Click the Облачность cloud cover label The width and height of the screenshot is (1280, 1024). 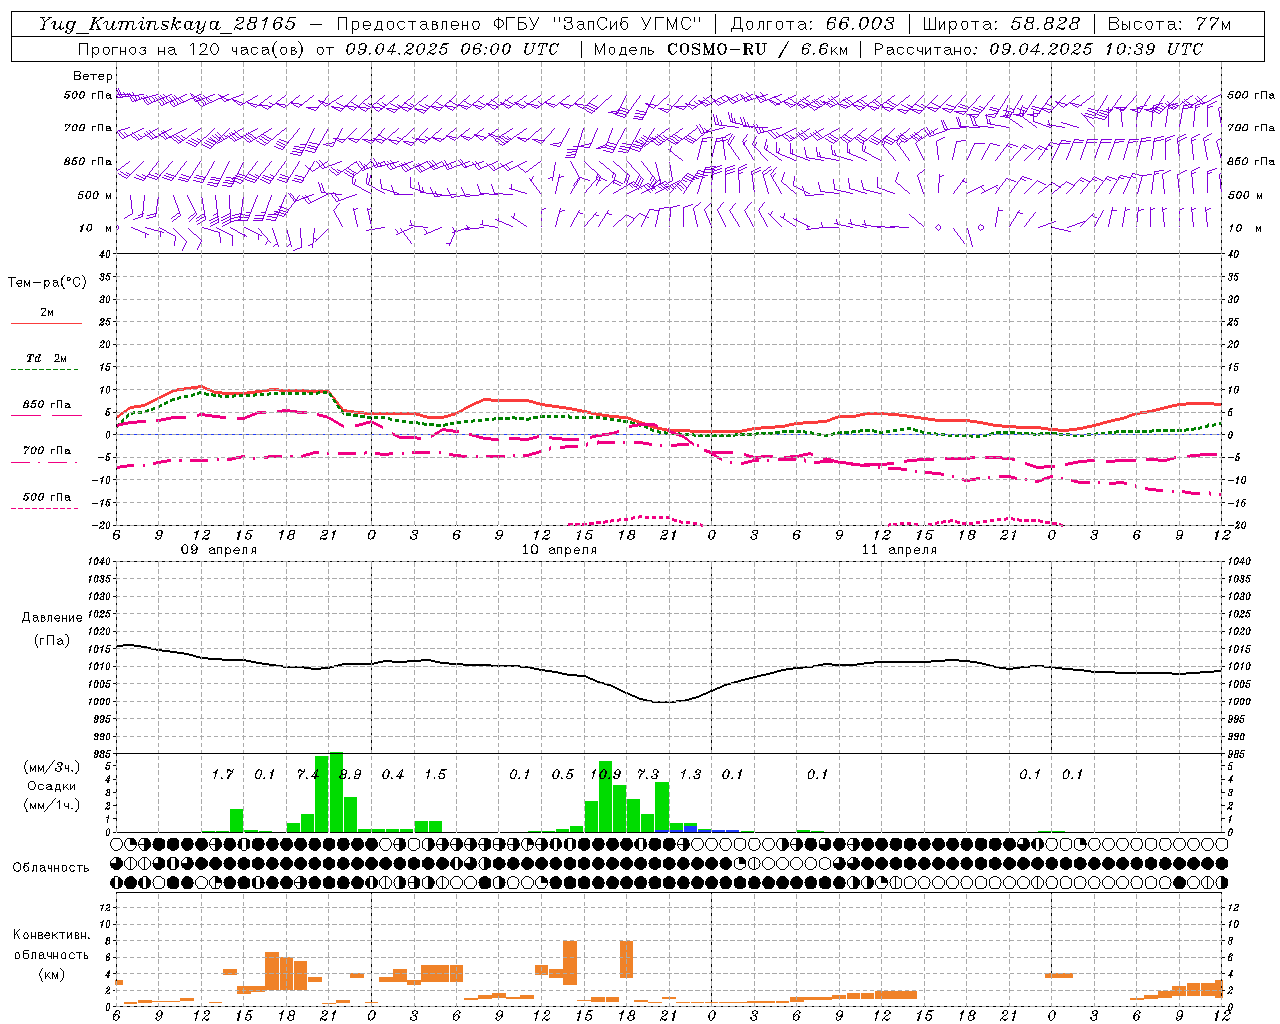coord(51,867)
